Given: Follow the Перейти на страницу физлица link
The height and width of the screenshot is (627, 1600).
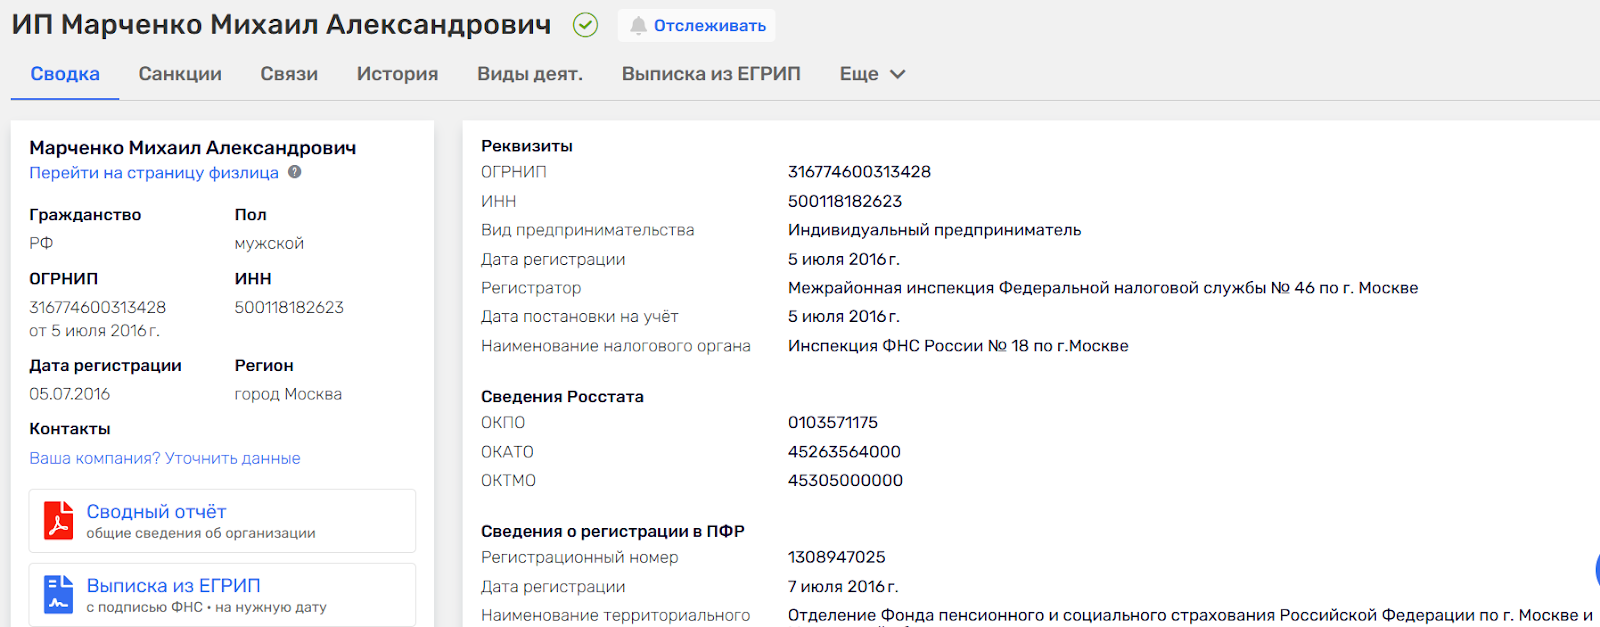Looking at the screenshot, I should coord(154,173).
